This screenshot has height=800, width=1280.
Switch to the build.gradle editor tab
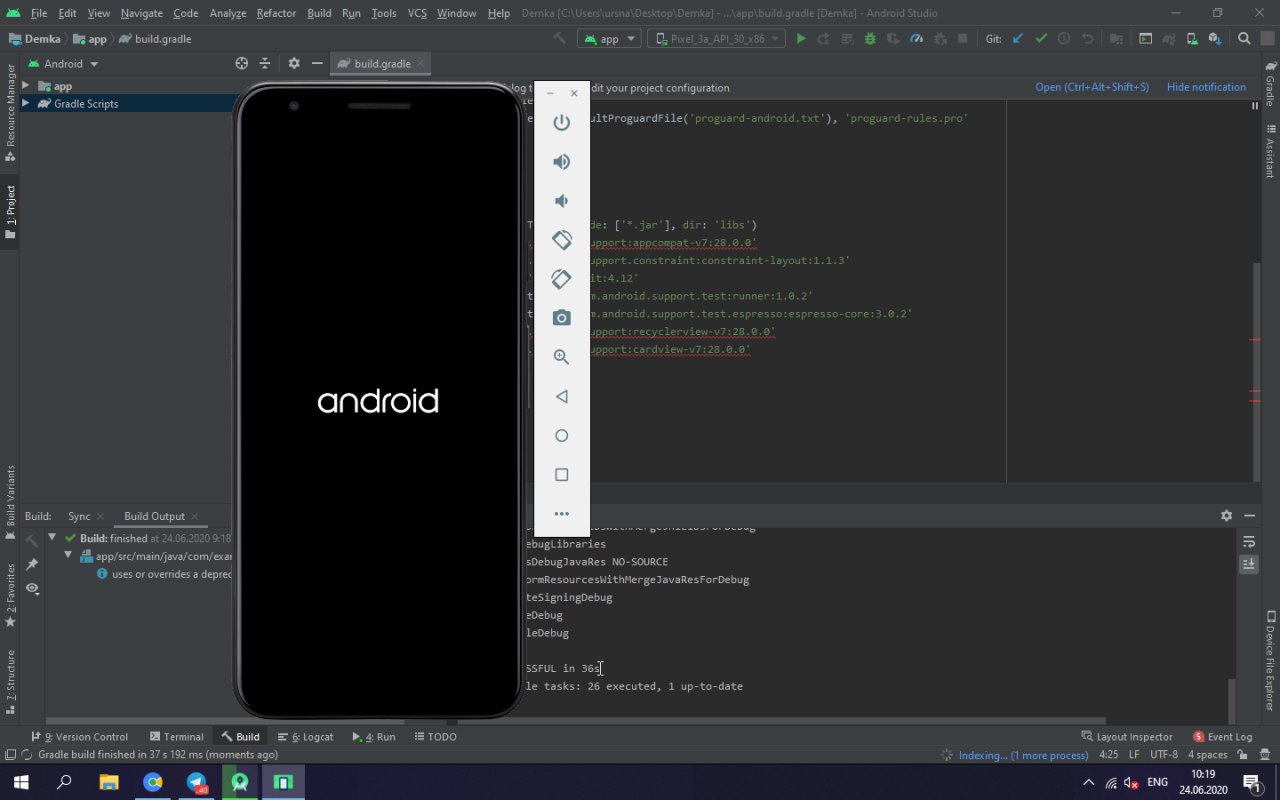pyautogui.click(x=381, y=63)
